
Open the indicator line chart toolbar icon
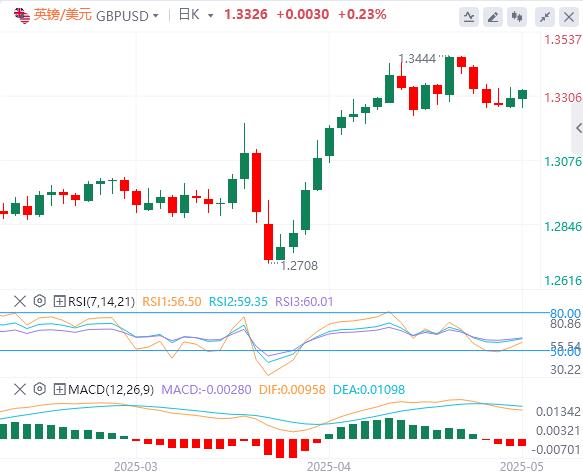[x=469, y=17]
